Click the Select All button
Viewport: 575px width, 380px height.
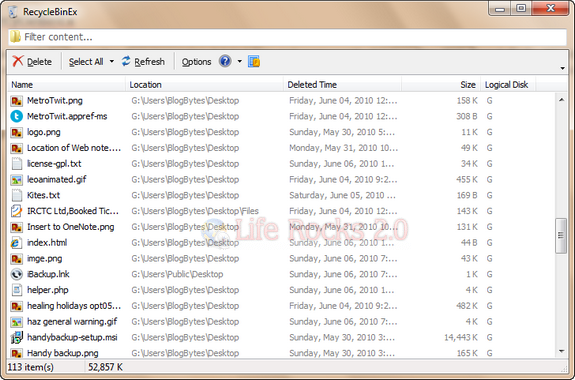86,62
